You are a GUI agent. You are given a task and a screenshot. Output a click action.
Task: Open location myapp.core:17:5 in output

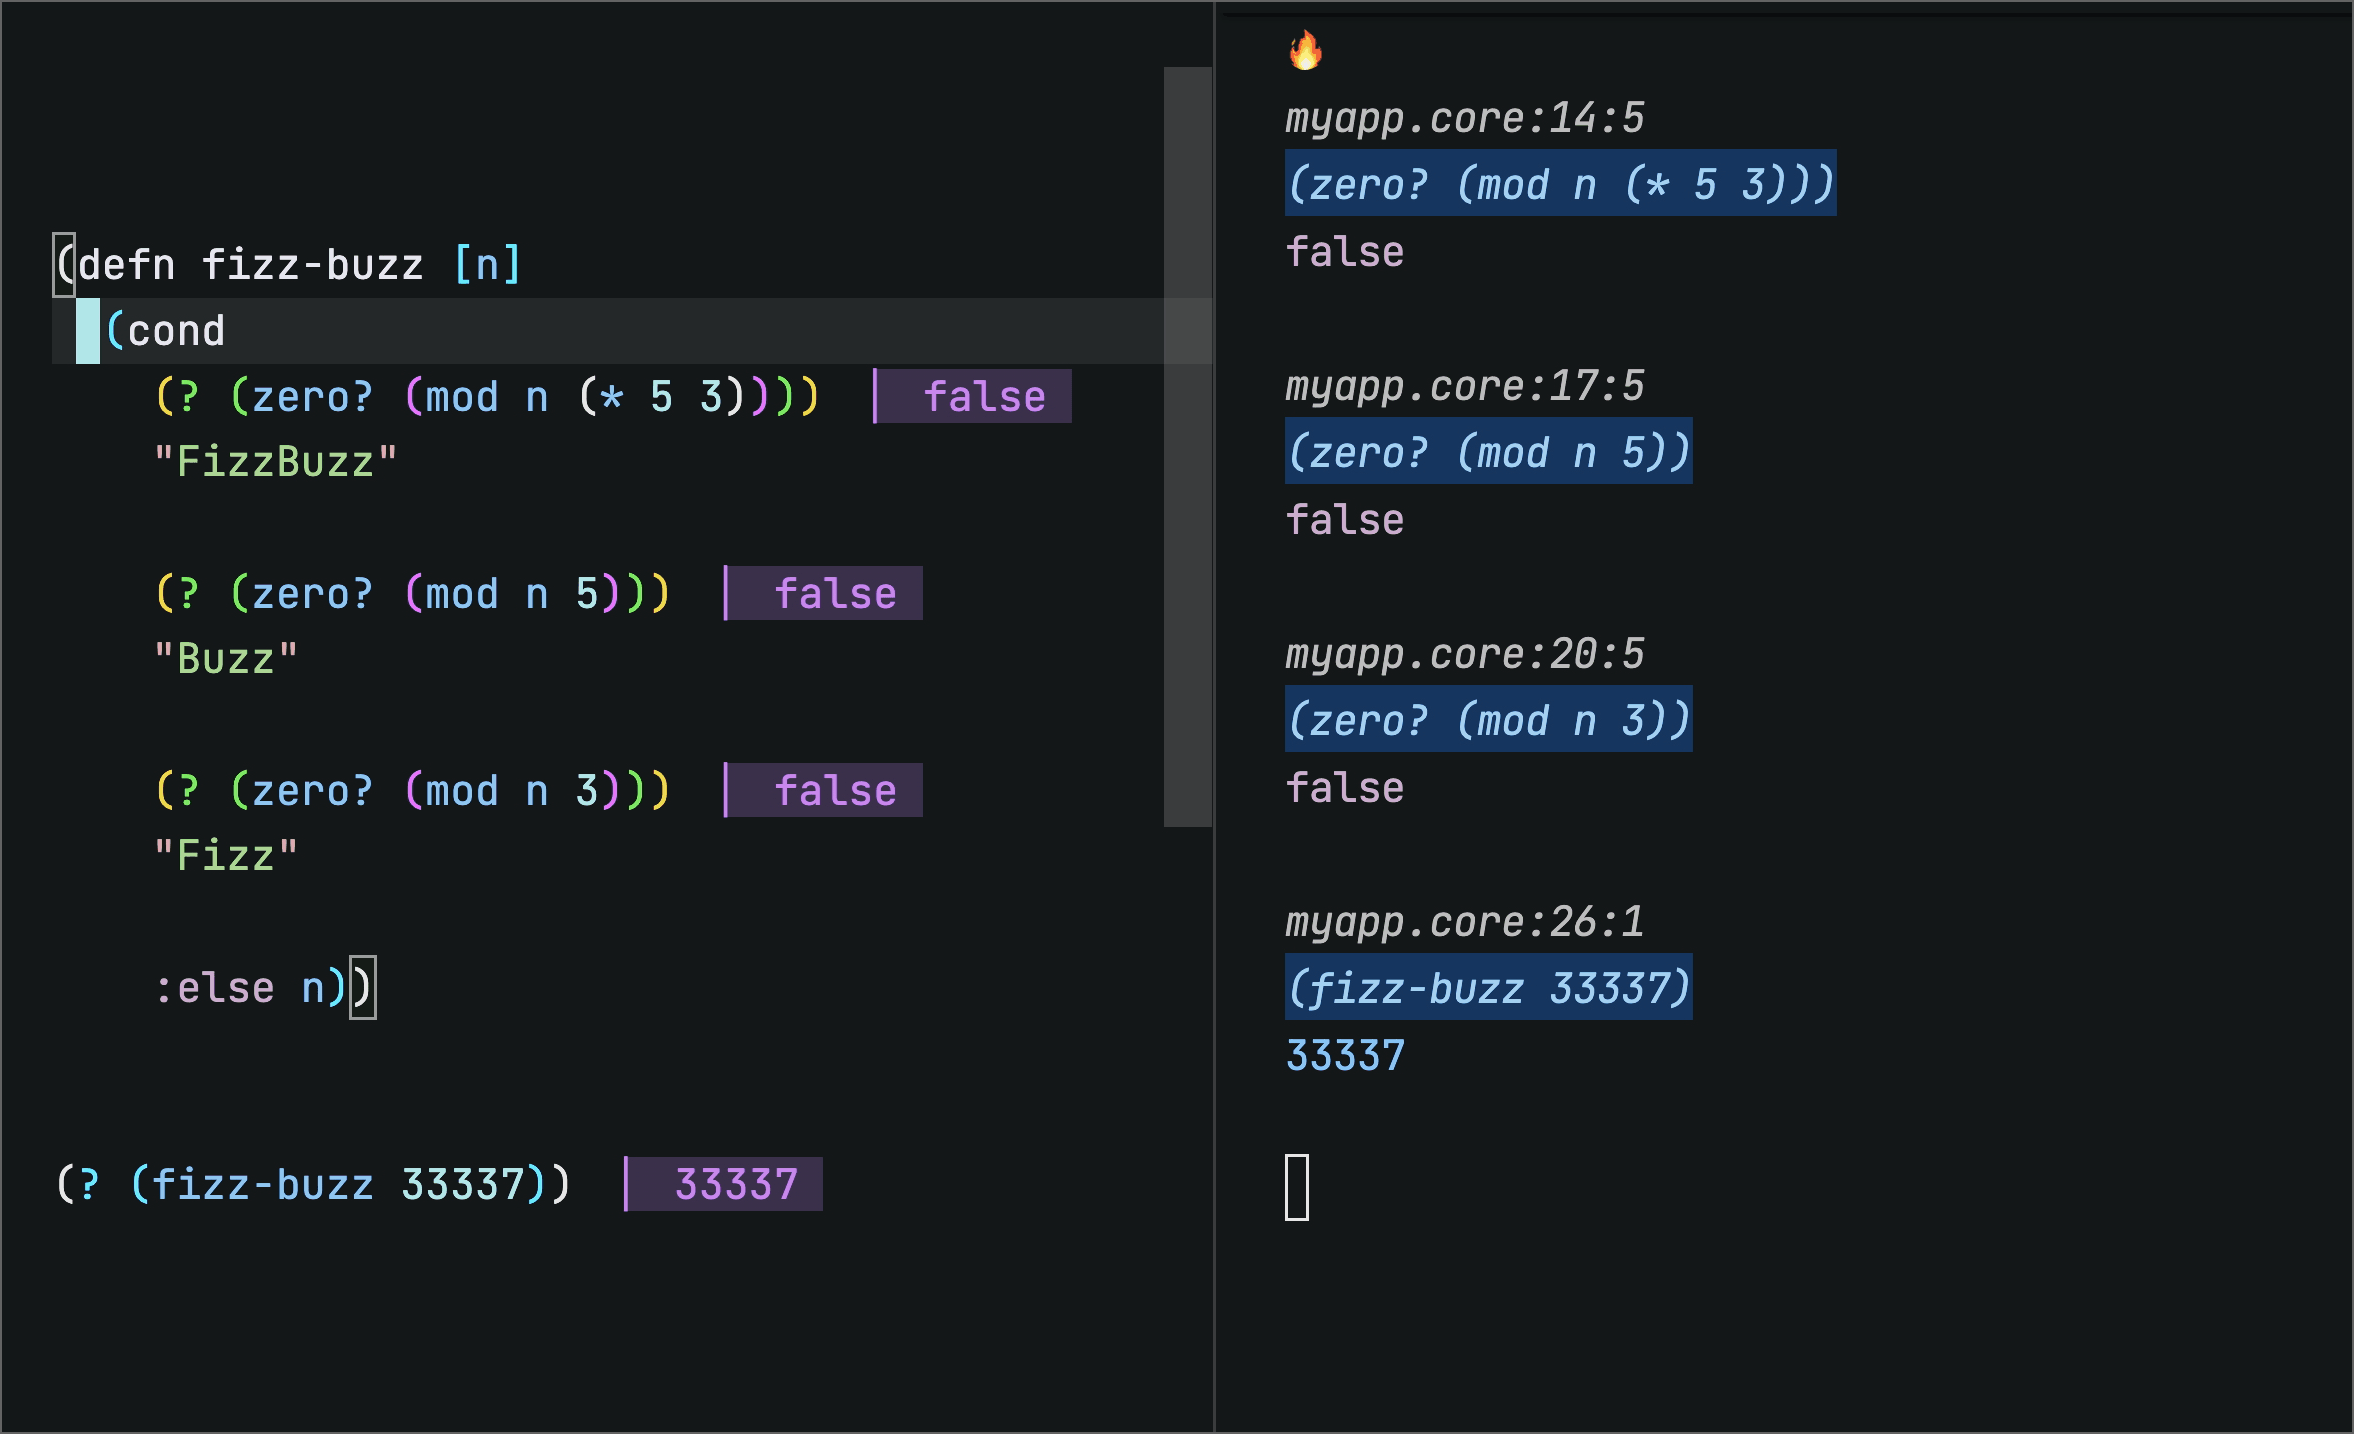[x=1465, y=387]
